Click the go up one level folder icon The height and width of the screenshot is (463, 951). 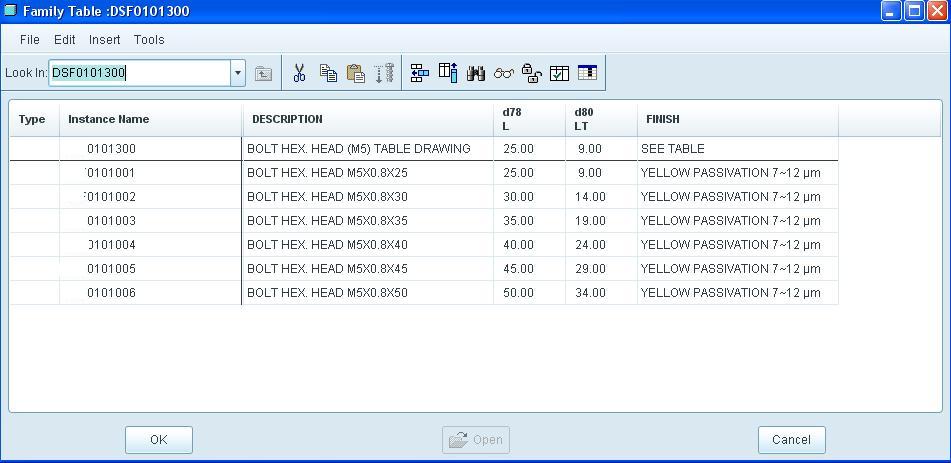click(263, 73)
